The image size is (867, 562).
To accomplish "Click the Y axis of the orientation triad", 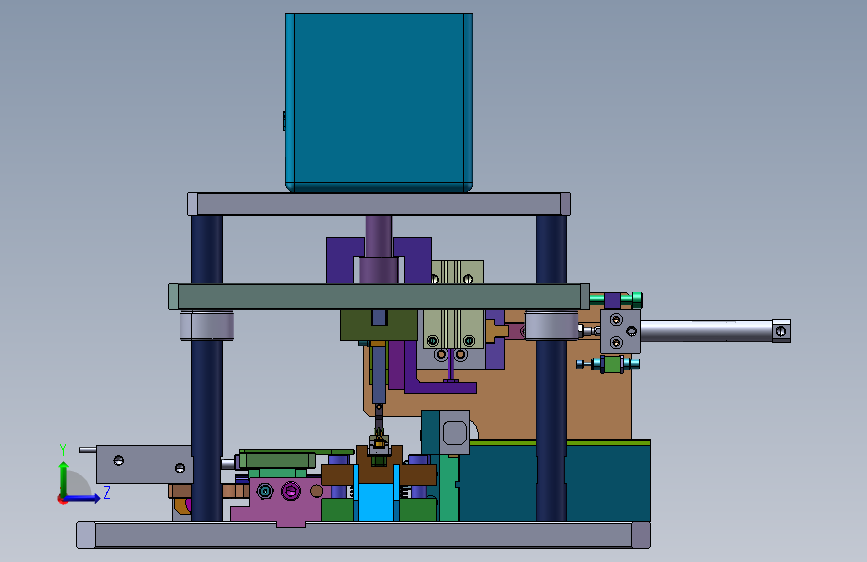I will click(x=64, y=478).
